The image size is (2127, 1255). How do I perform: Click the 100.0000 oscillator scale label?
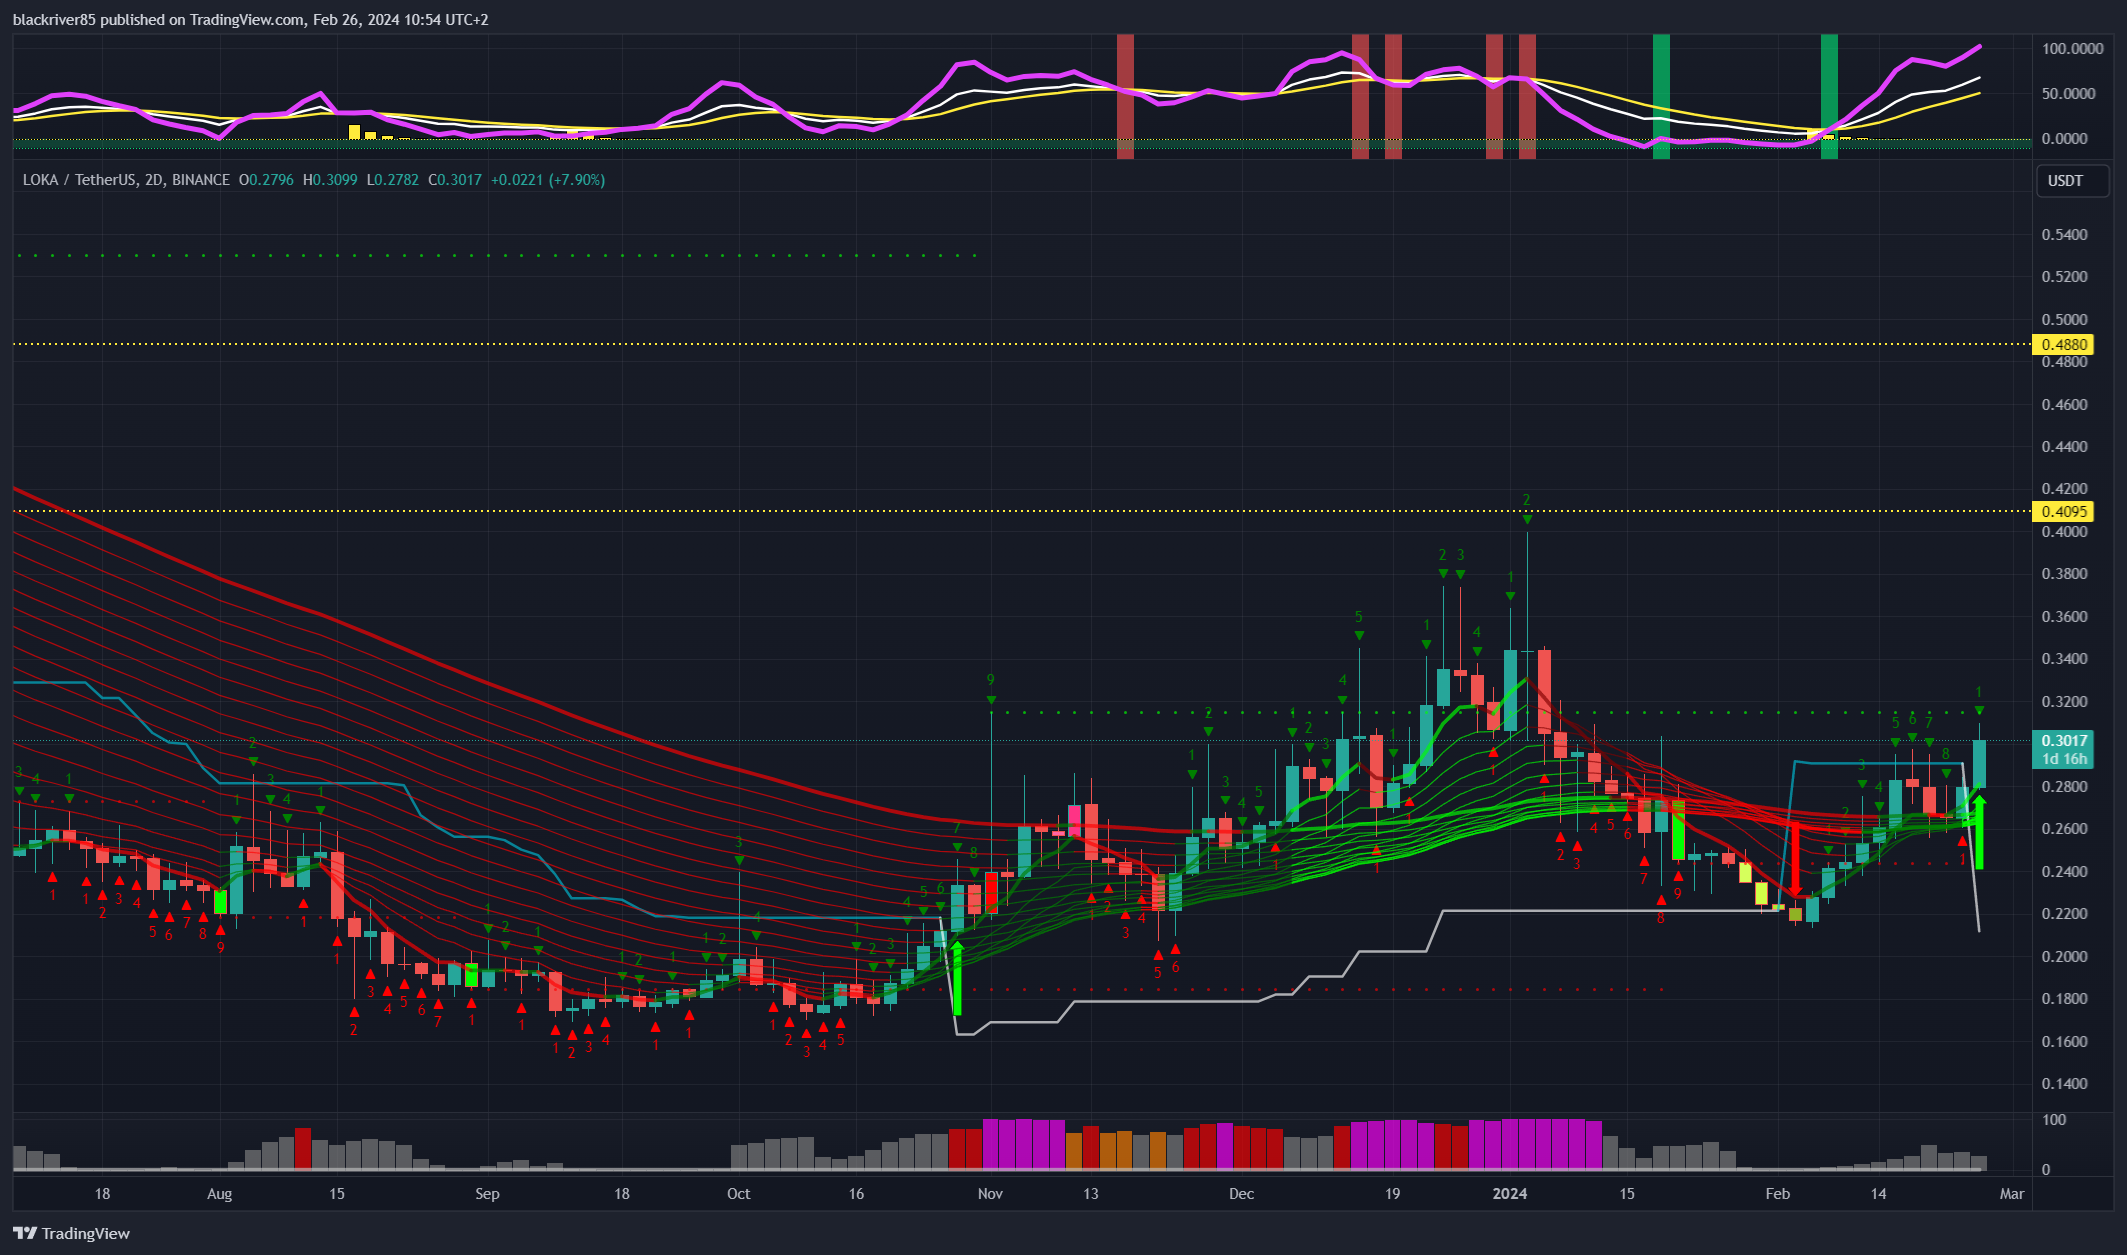(x=2071, y=48)
